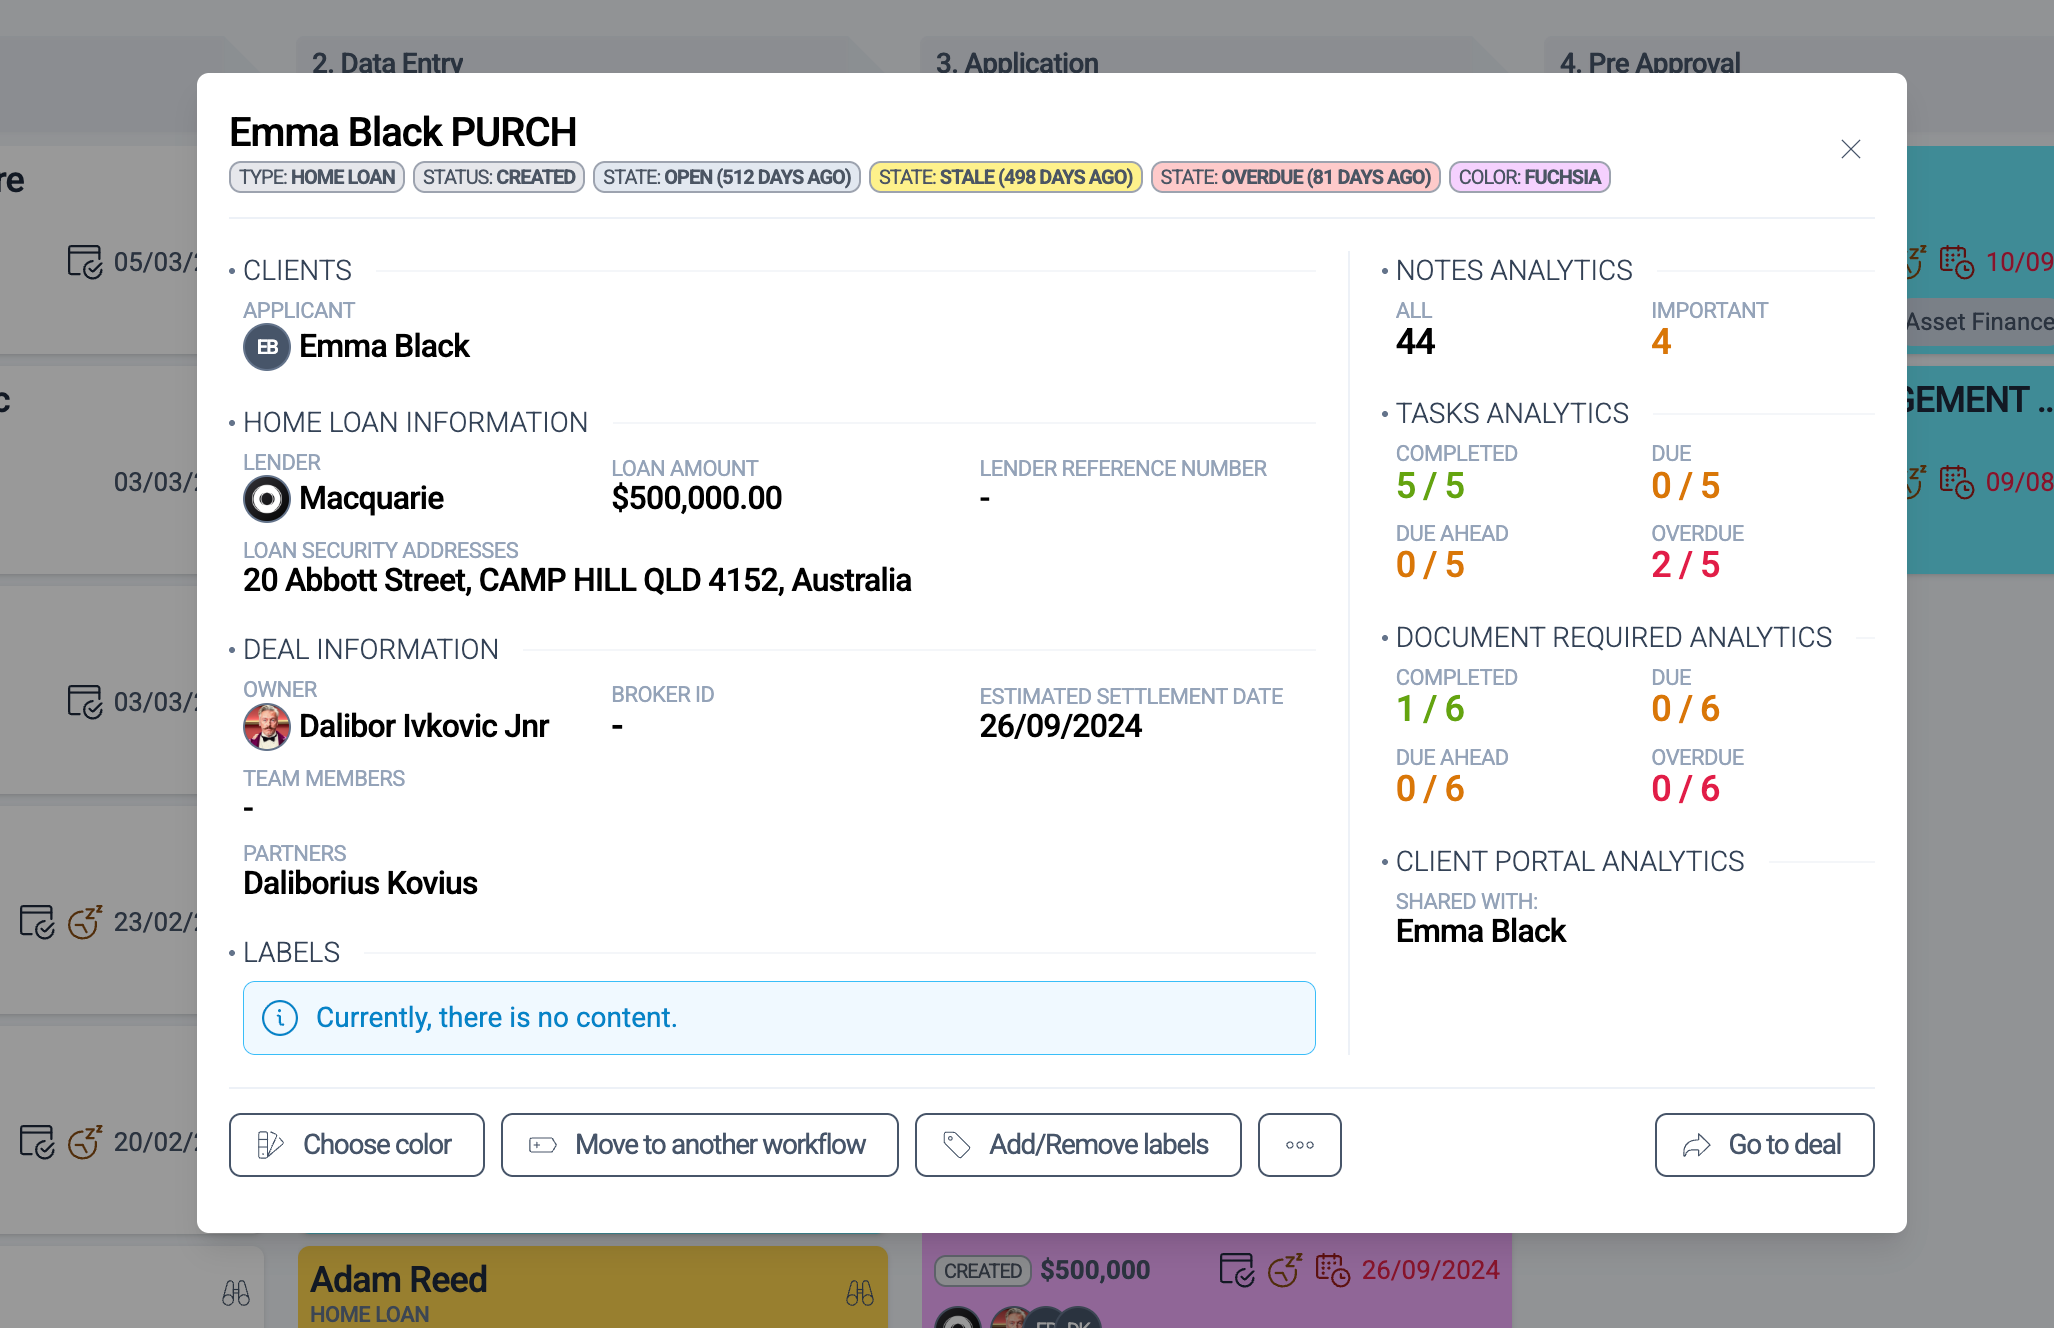
Task: Click the snooze icon beside 23/02 date
Action: coord(85,922)
